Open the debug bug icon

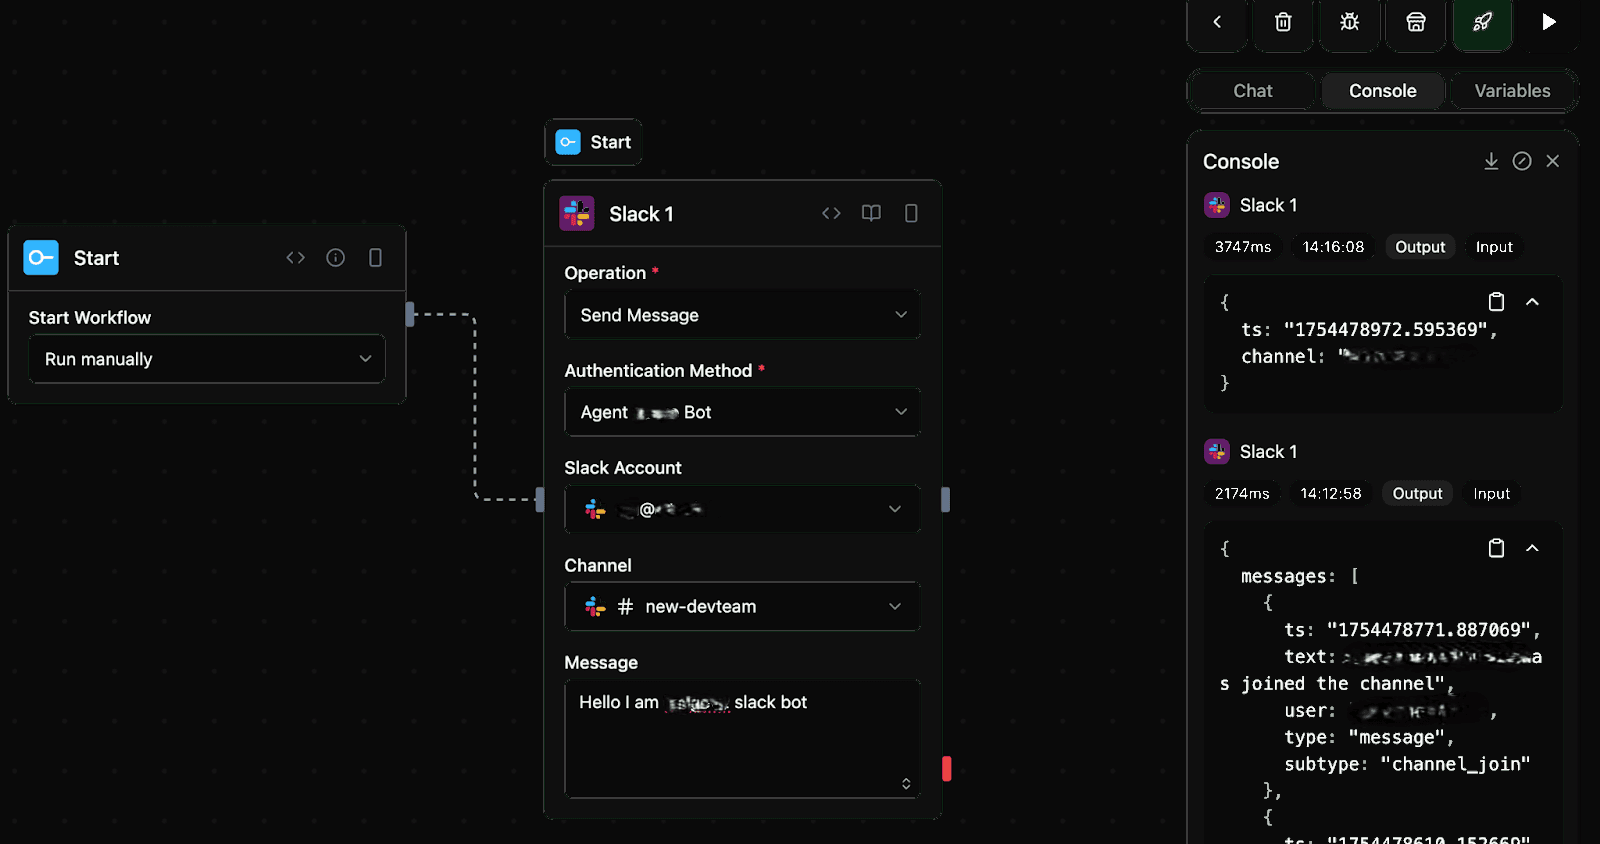(x=1349, y=22)
